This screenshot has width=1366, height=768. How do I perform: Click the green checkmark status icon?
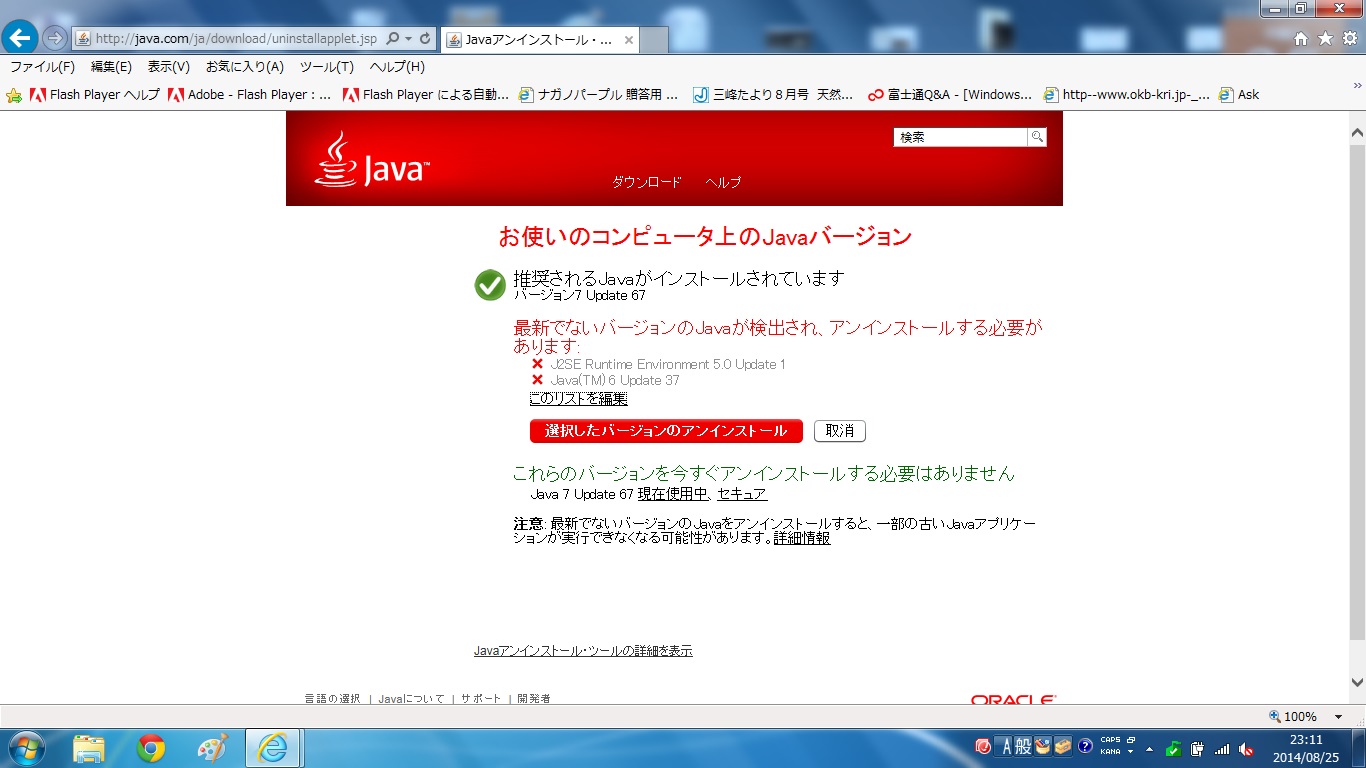[490, 285]
